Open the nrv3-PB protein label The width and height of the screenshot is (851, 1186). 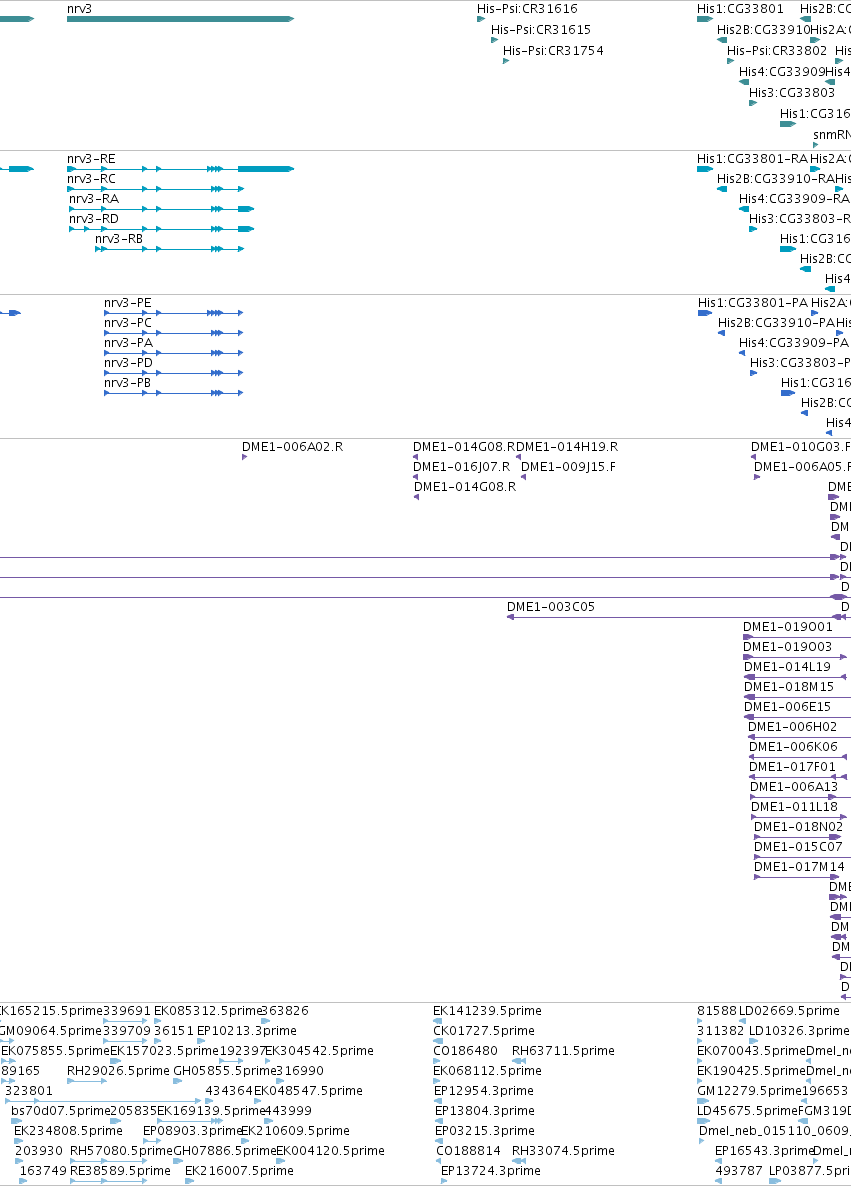(x=127, y=383)
